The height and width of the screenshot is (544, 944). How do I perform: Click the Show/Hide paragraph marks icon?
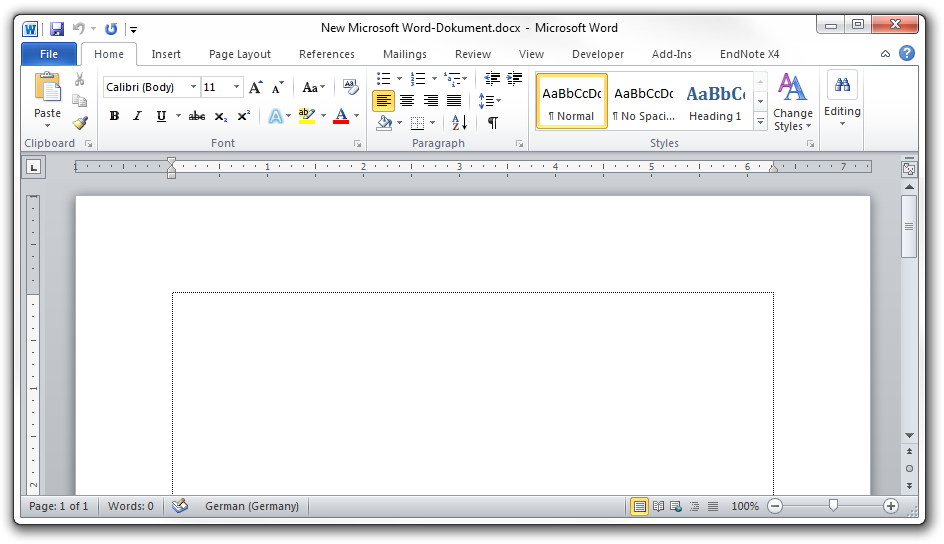[492, 123]
